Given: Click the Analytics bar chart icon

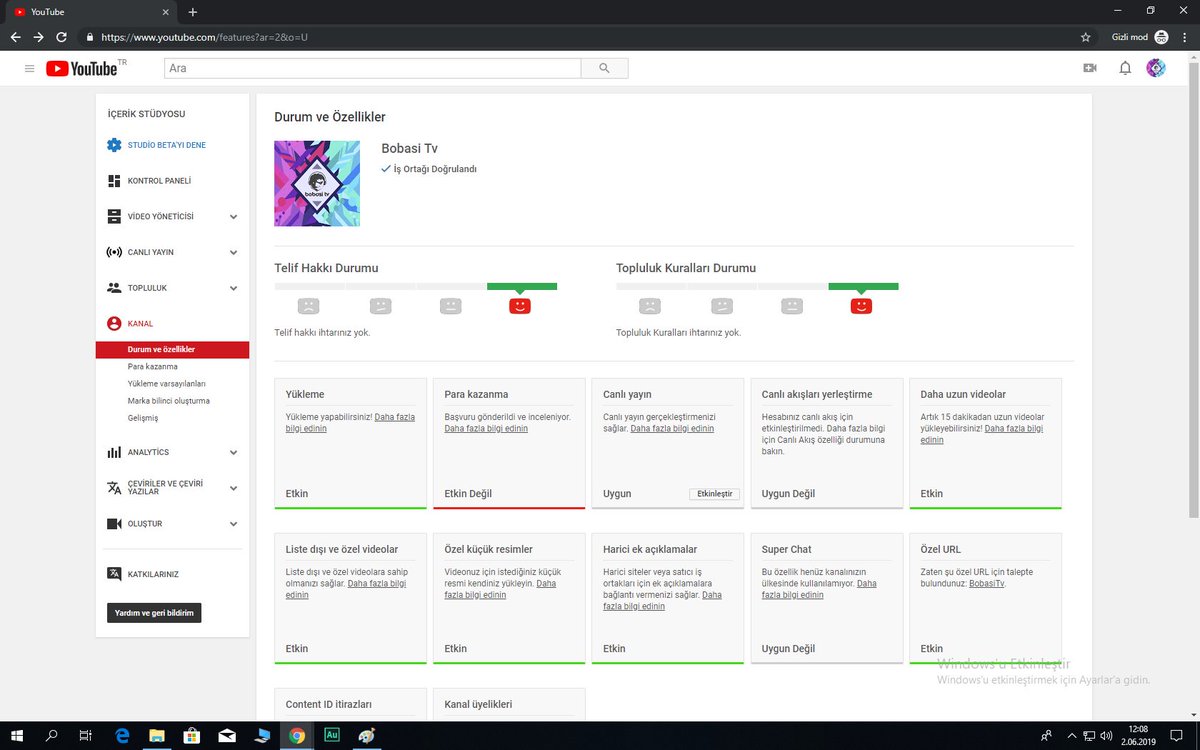Looking at the screenshot, I should coord(114,452).
